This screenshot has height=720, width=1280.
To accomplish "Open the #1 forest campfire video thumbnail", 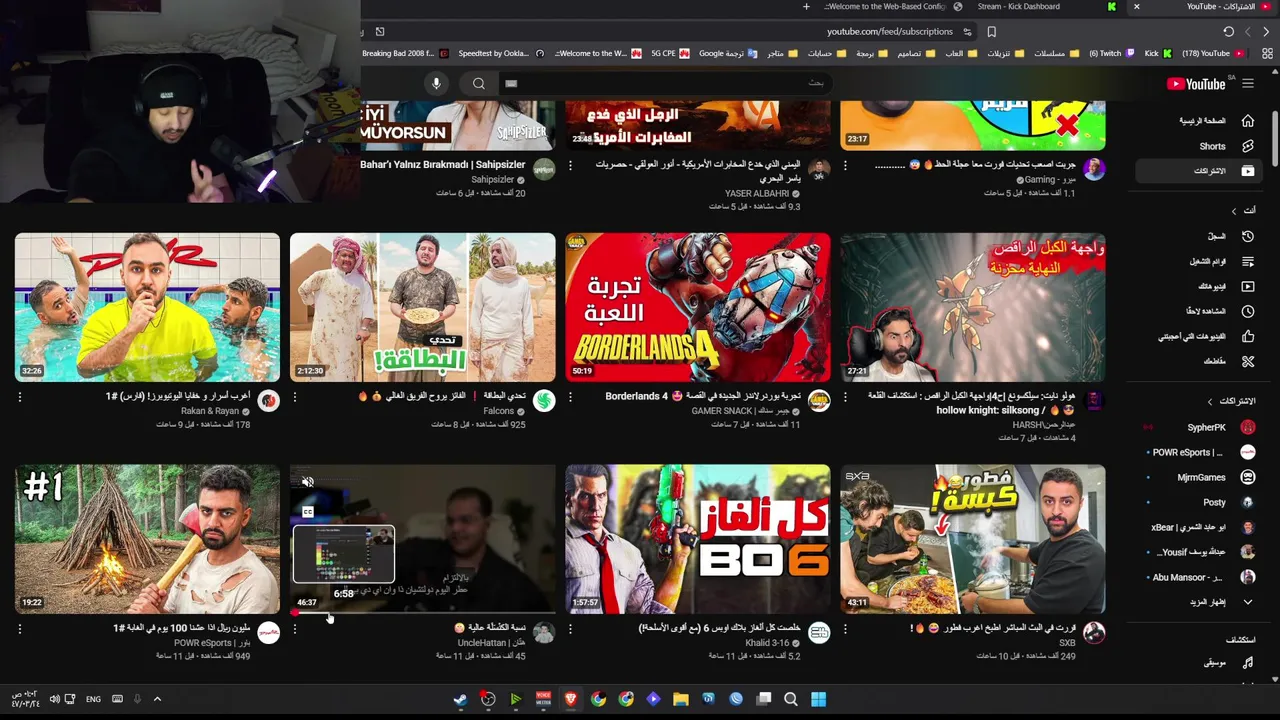I will pos(147,538).
